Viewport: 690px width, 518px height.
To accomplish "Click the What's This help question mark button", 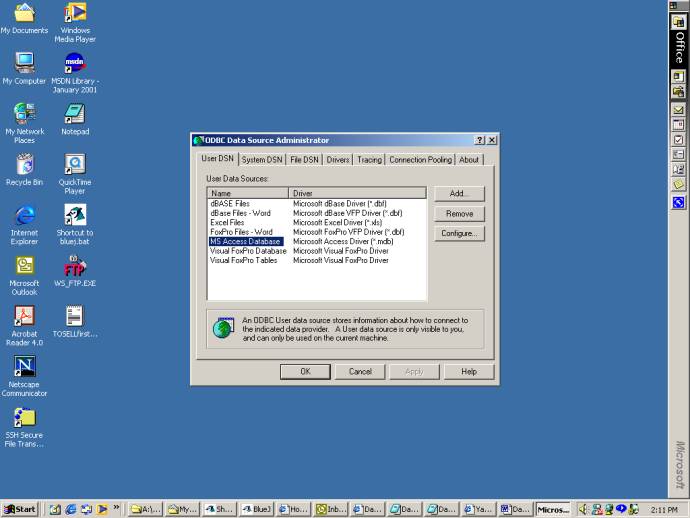I will tap(480, 140).
